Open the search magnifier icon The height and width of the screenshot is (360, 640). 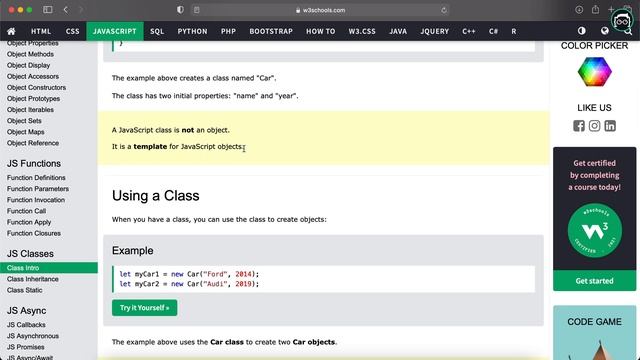(628, 31)
